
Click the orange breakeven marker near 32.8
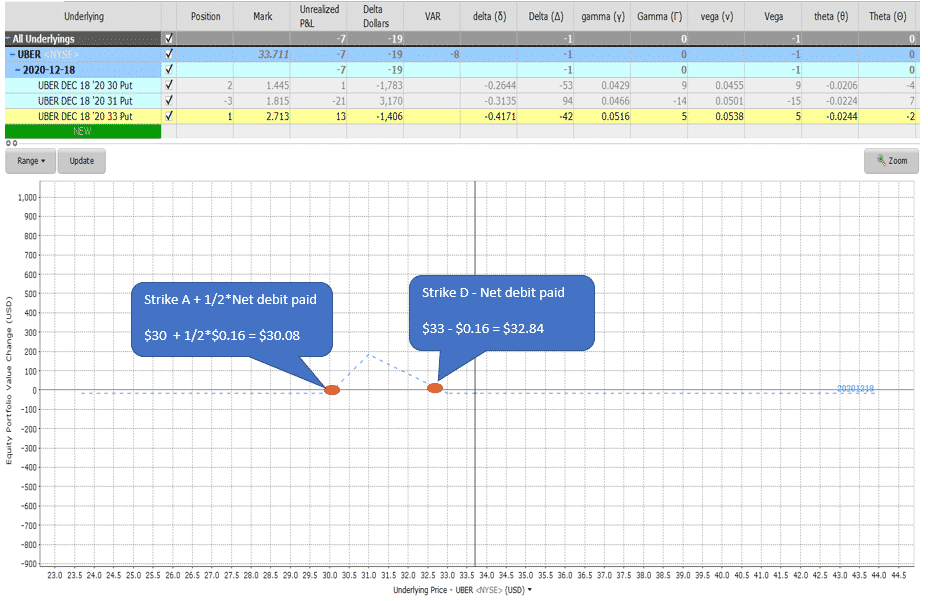[435, 388]
